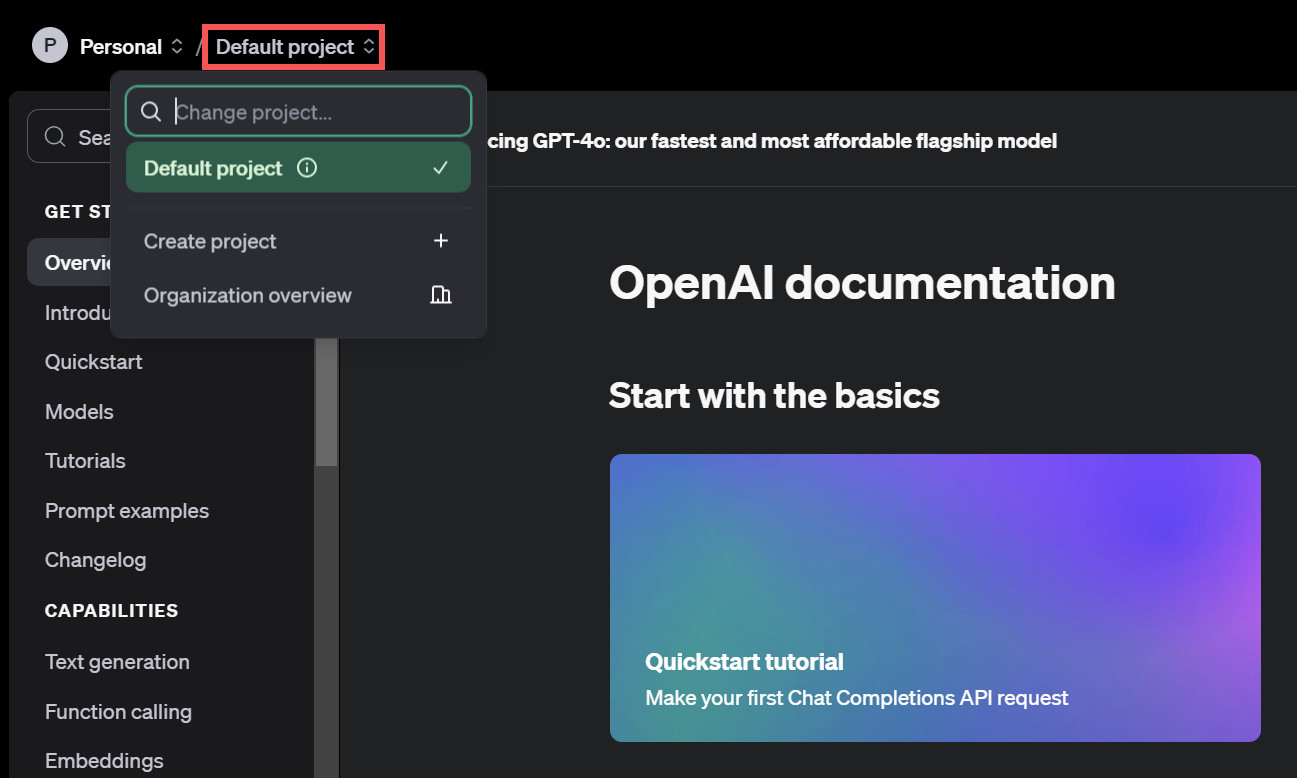Click the Personal avatar icon with letter P
The width and height of the screenshot is (1297, 778).
[x=49, y=46]
